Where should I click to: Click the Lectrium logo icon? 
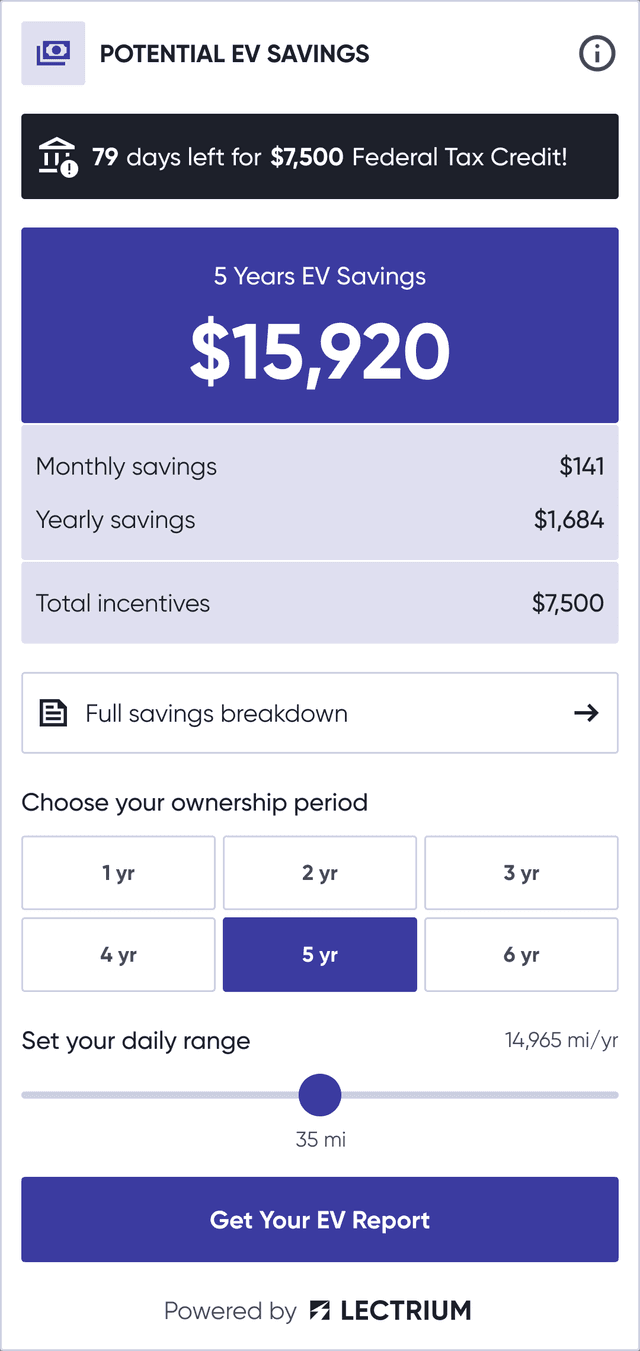coord(320,1310)
